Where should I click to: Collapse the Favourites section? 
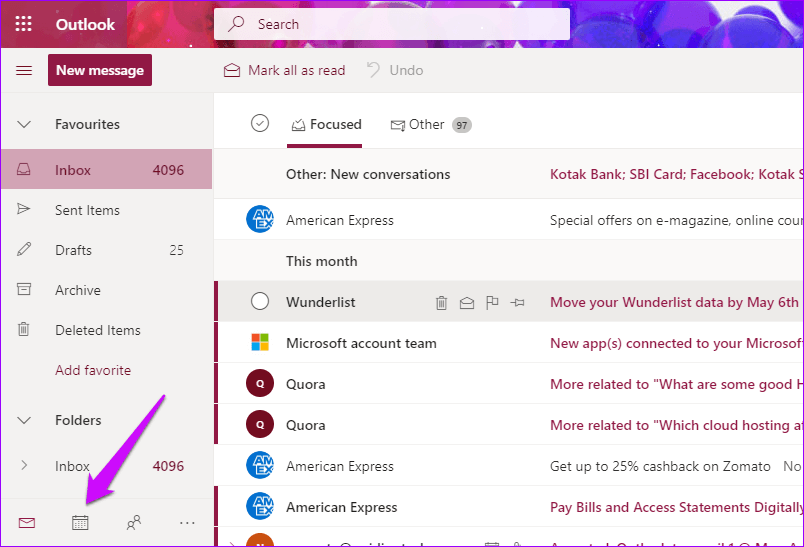[24, 125]
